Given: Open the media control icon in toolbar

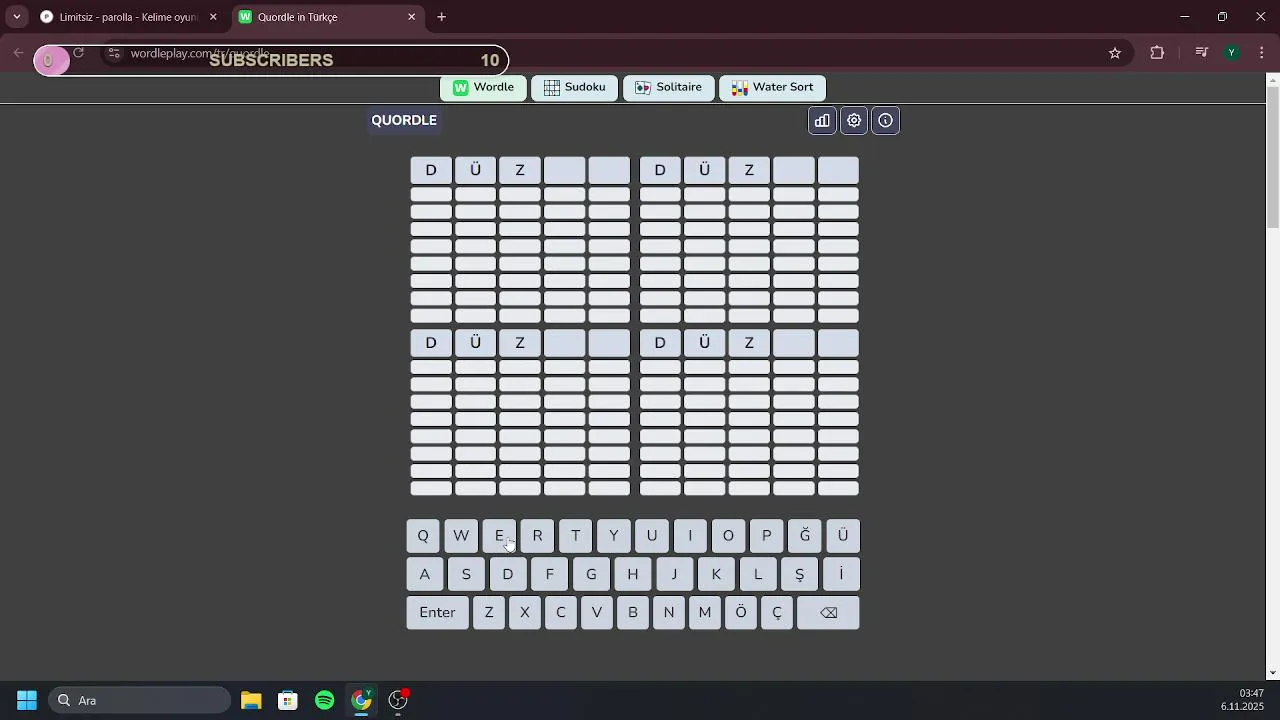Looking at the screenshot, I should (1202, 53).
